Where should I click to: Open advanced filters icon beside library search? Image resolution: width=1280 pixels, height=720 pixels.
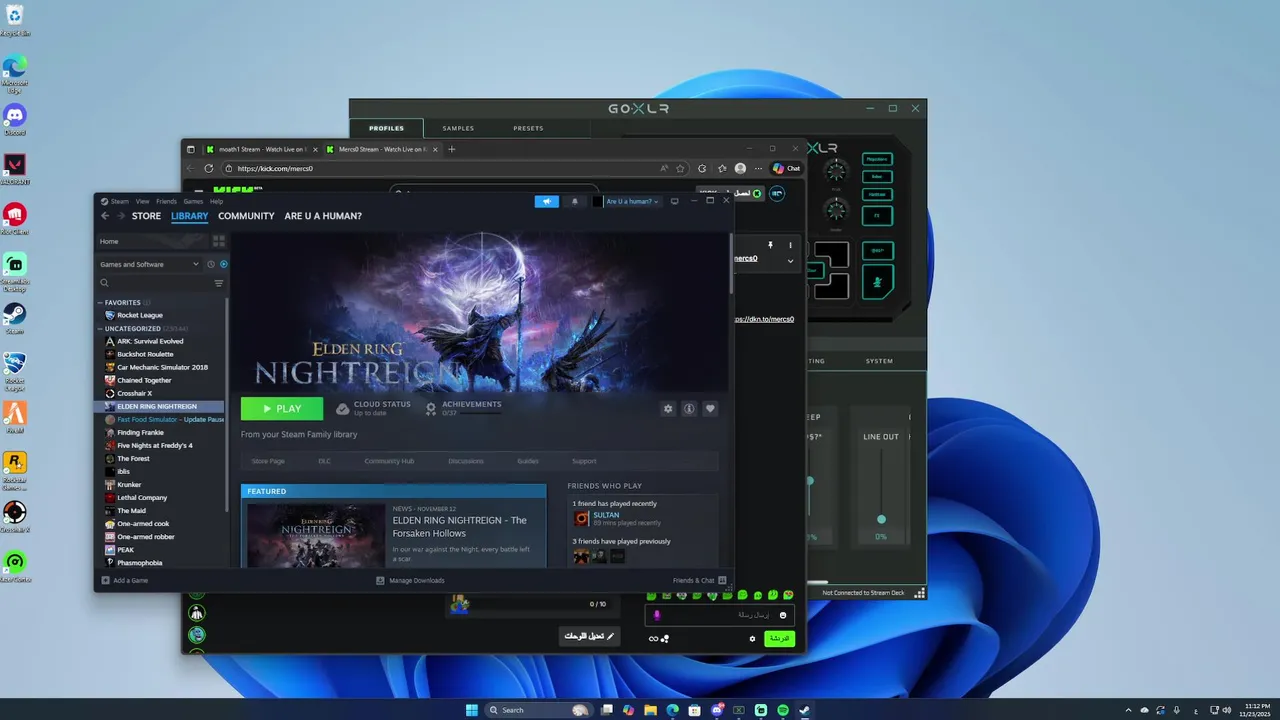tap(219, 283)
